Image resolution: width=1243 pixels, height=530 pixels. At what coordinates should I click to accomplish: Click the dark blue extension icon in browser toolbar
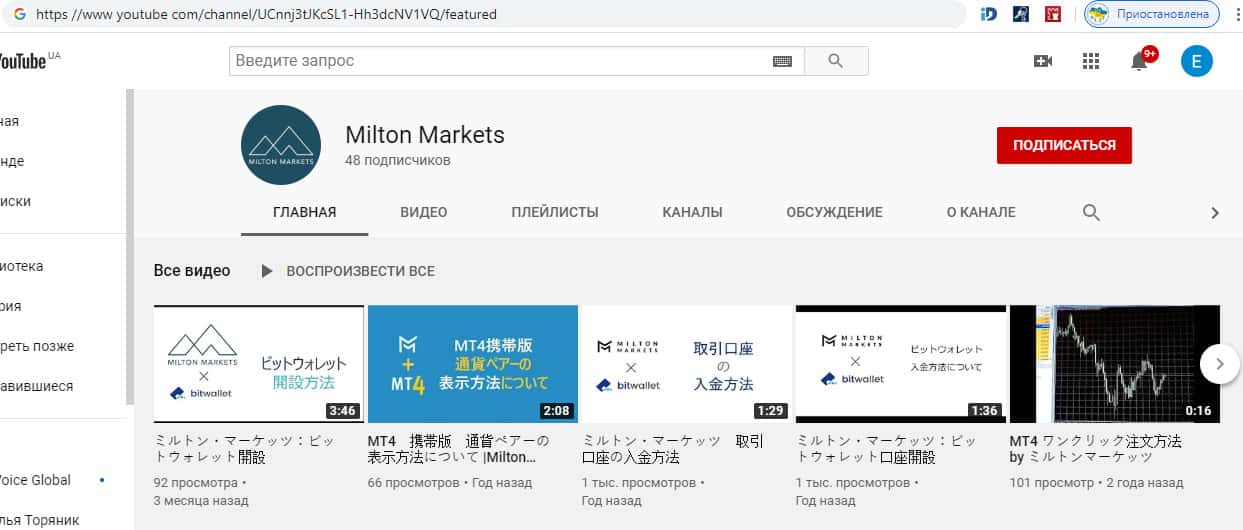tap(1021, 14)
